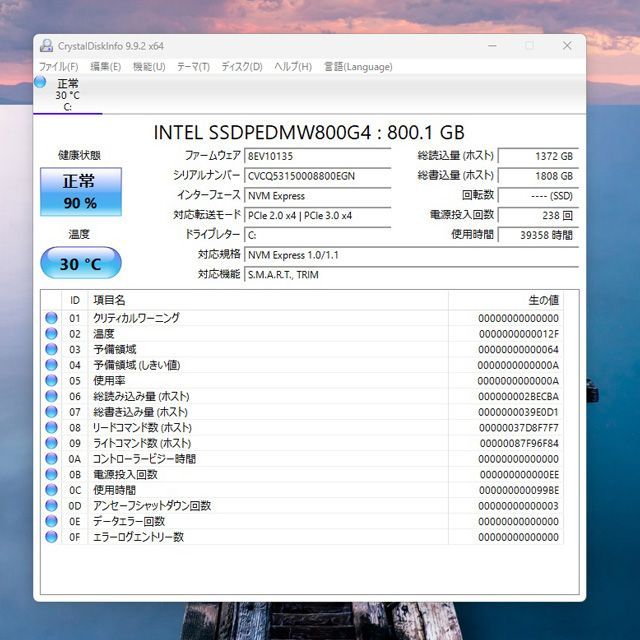640x640 pixels.
Task: Click status orb of 03 予備領域 row
Action: pos(51,349)
